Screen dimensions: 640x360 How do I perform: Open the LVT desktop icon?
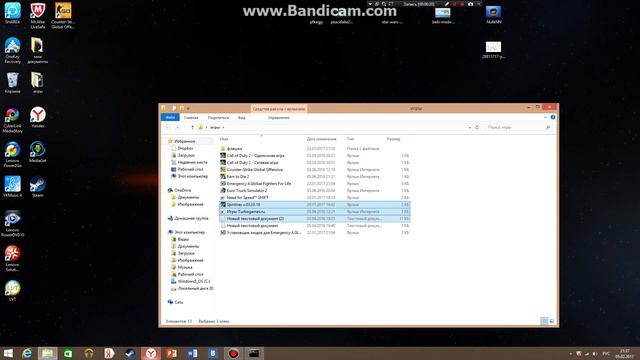pos(12,291)
